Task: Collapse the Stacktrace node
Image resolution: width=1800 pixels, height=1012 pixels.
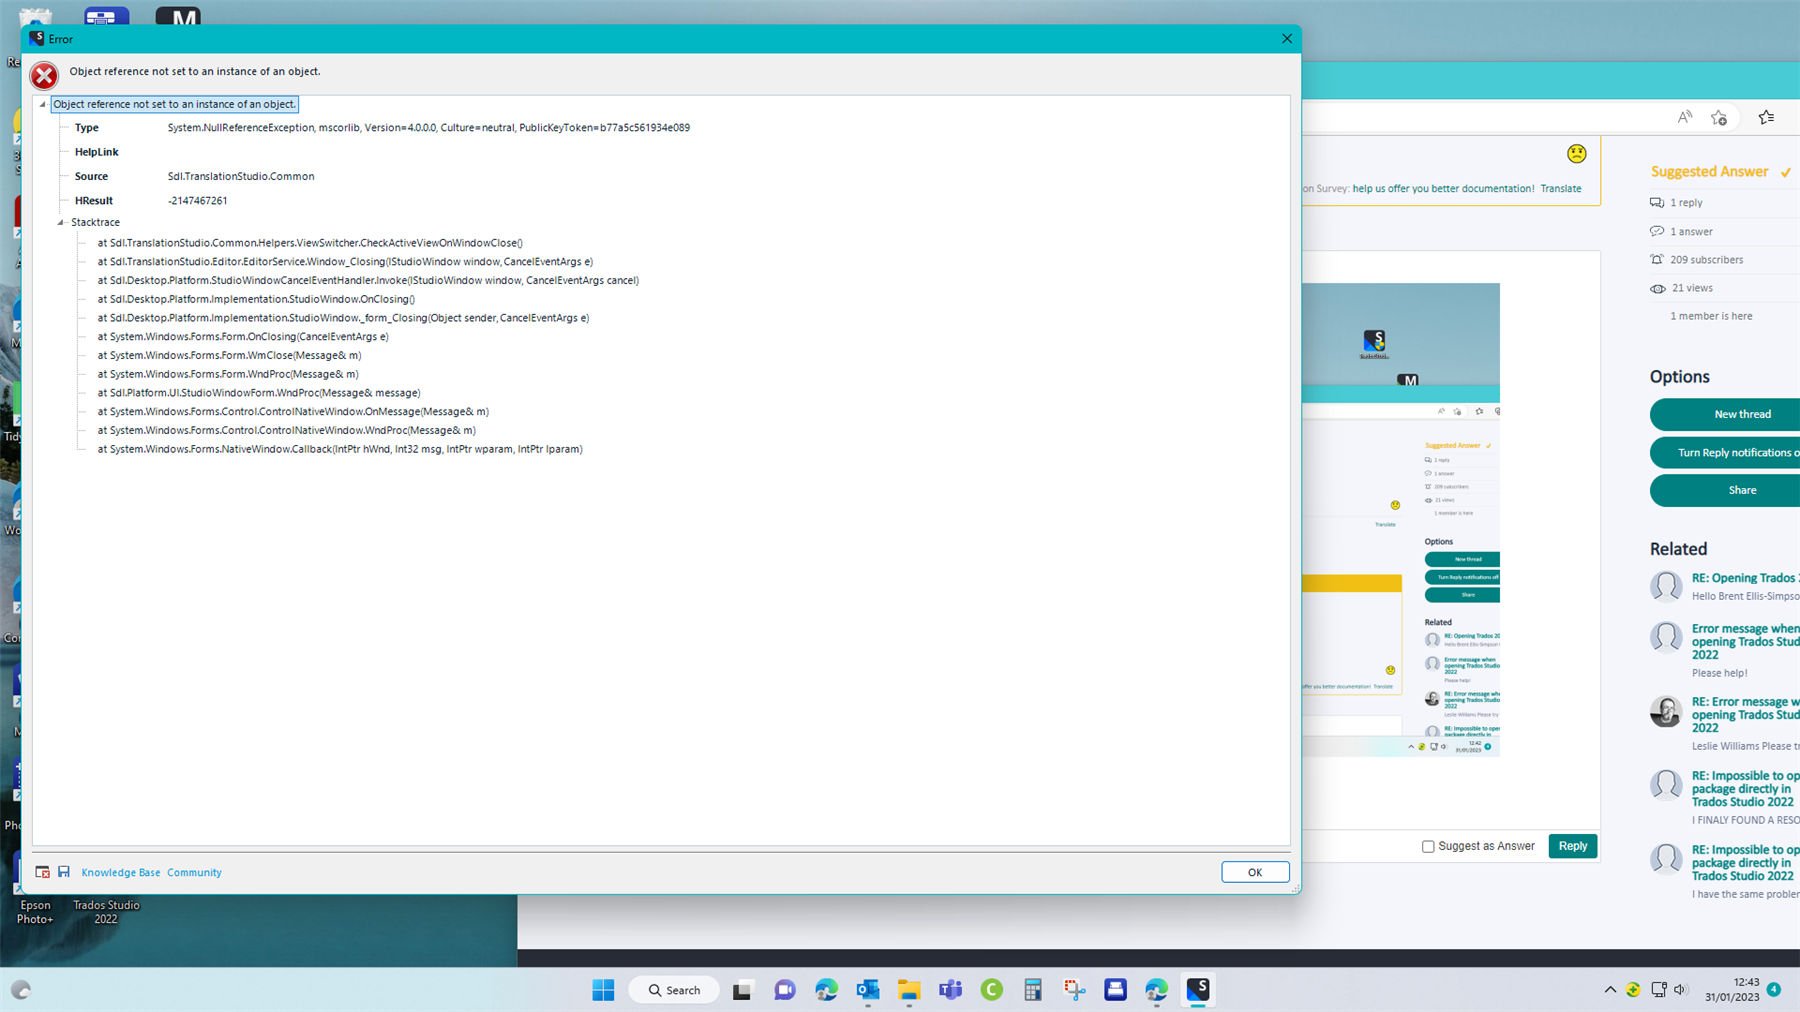Action: 61,222
